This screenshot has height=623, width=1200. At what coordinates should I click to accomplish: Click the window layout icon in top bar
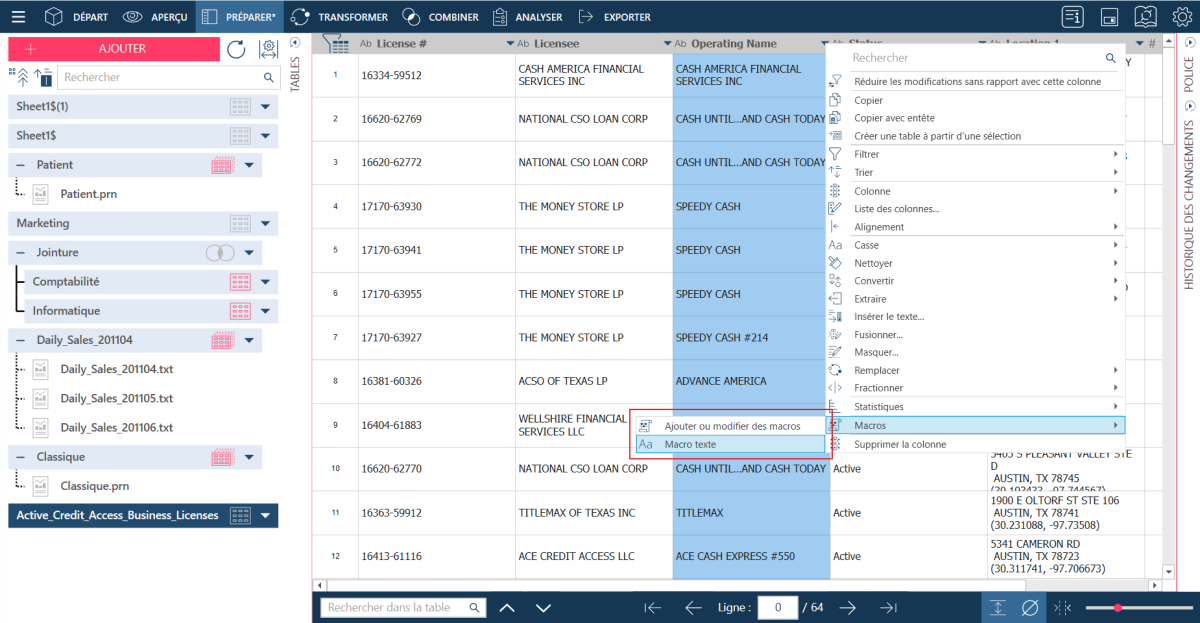click(1109, 17)
